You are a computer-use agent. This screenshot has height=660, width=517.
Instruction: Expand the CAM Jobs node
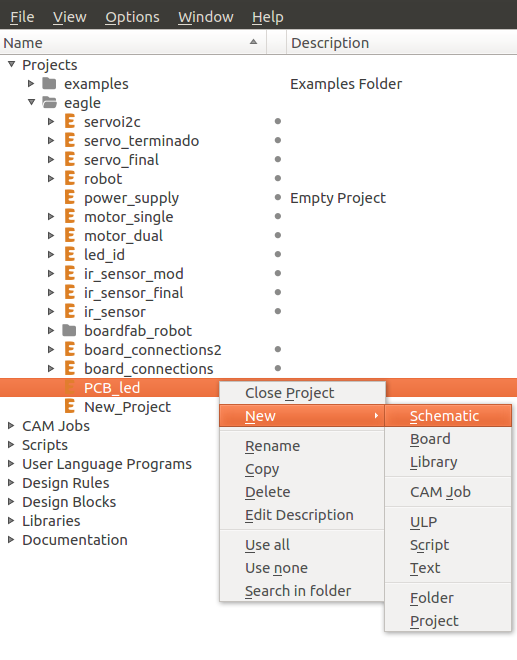[x=11, y=426]
